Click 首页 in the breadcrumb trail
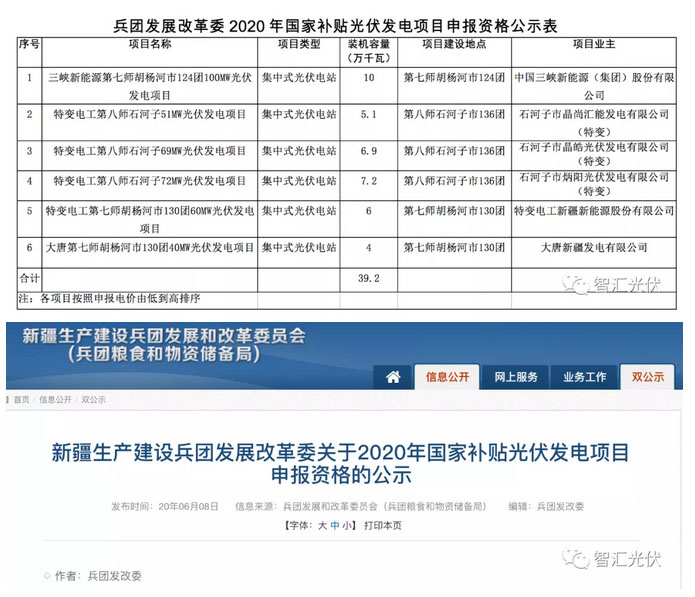The image size is (695, 597). (x=20, y=400)
